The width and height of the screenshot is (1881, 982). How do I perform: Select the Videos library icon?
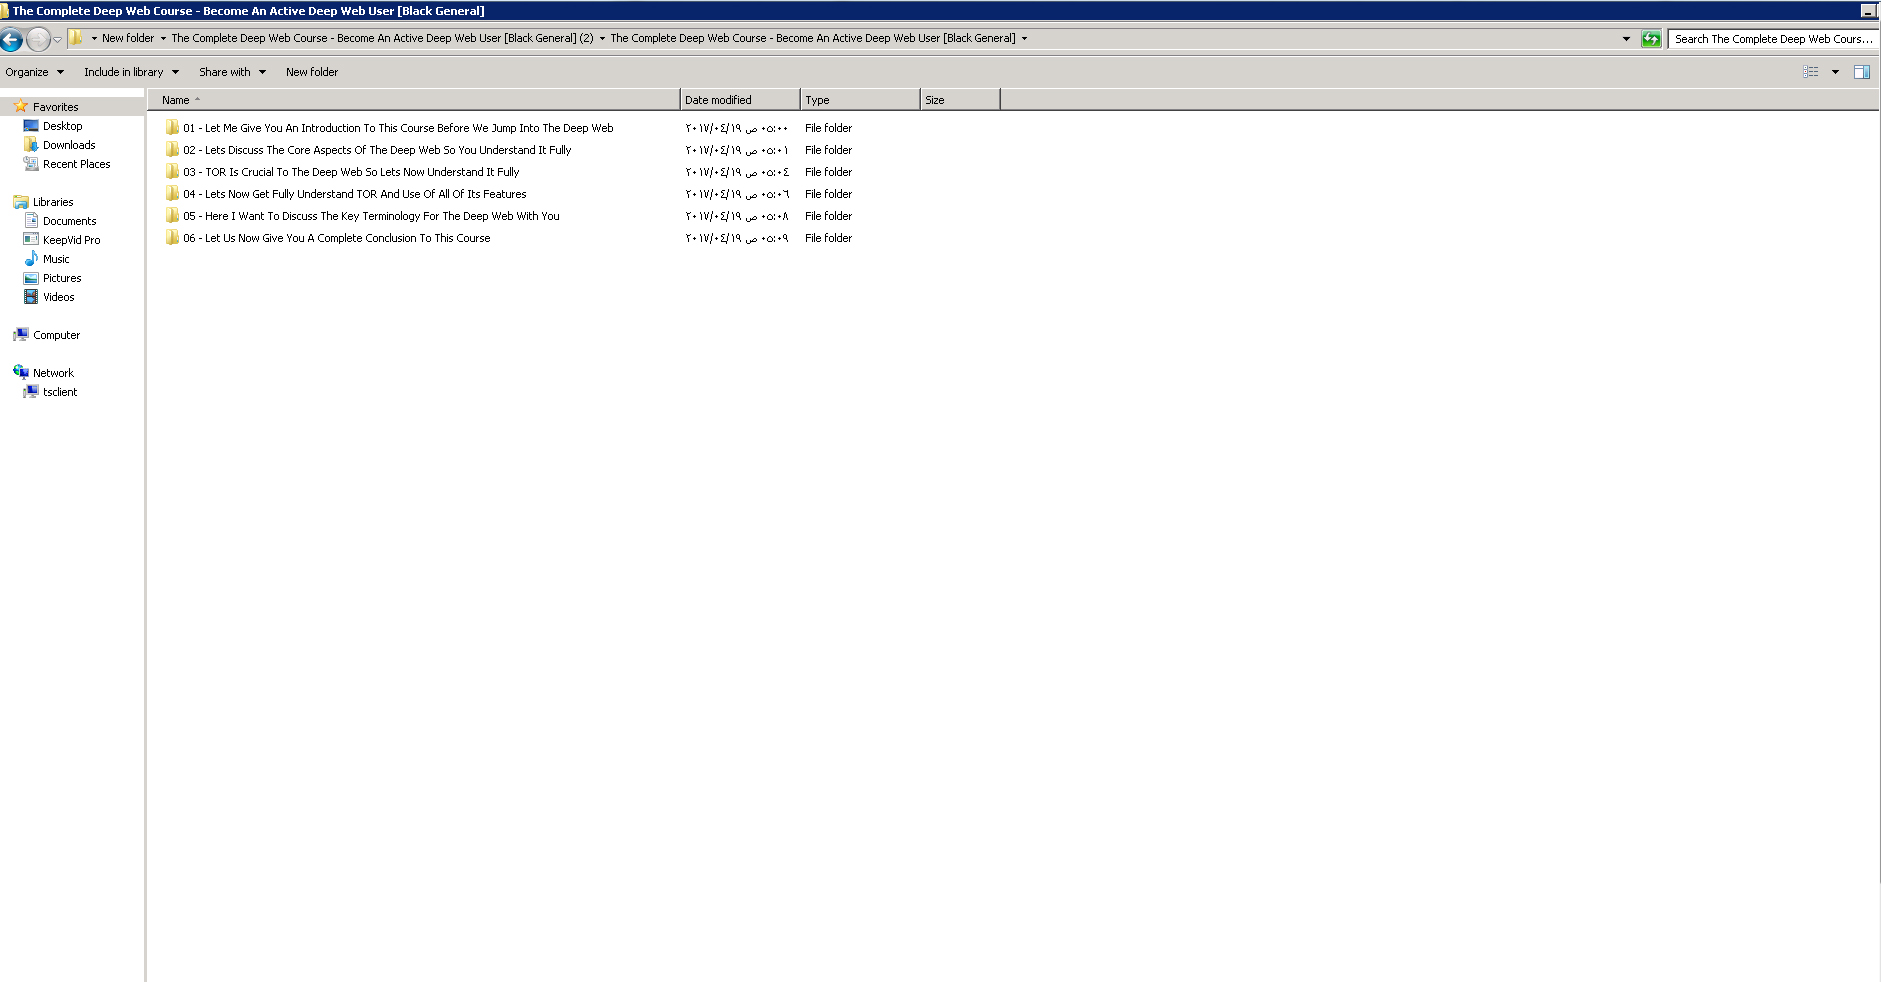[31, 297]
